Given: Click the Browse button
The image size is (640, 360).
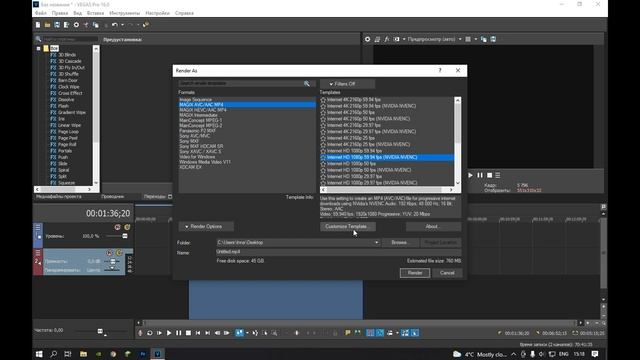Looking at the screenshot, I should [401, 242].
